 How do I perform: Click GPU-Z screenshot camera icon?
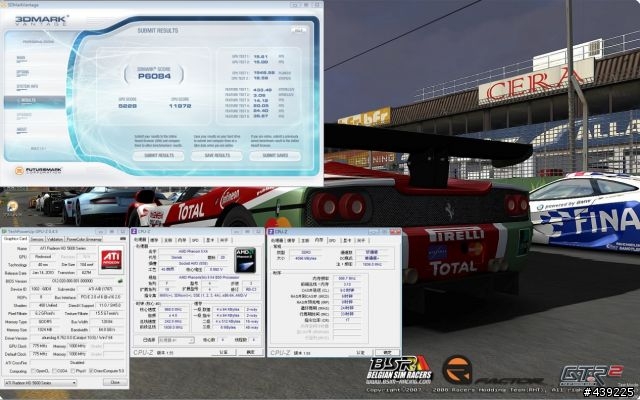pyautogui.click(x=122, y=239)
